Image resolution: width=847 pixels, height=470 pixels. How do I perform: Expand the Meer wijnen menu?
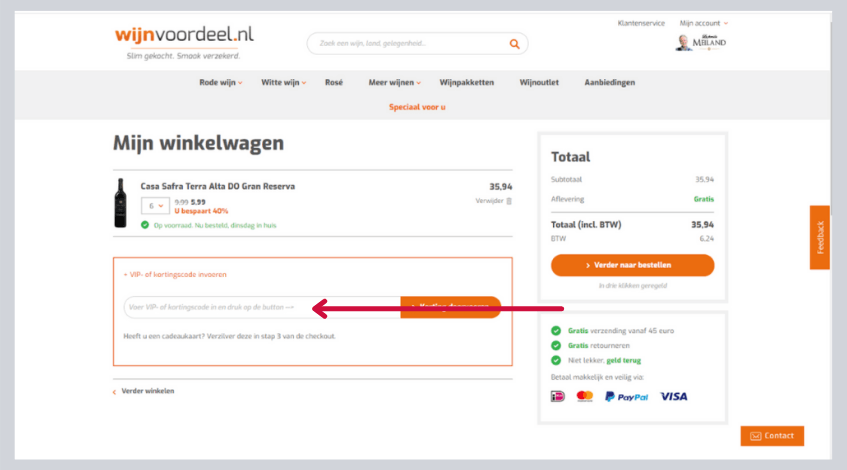coord(394,83)
